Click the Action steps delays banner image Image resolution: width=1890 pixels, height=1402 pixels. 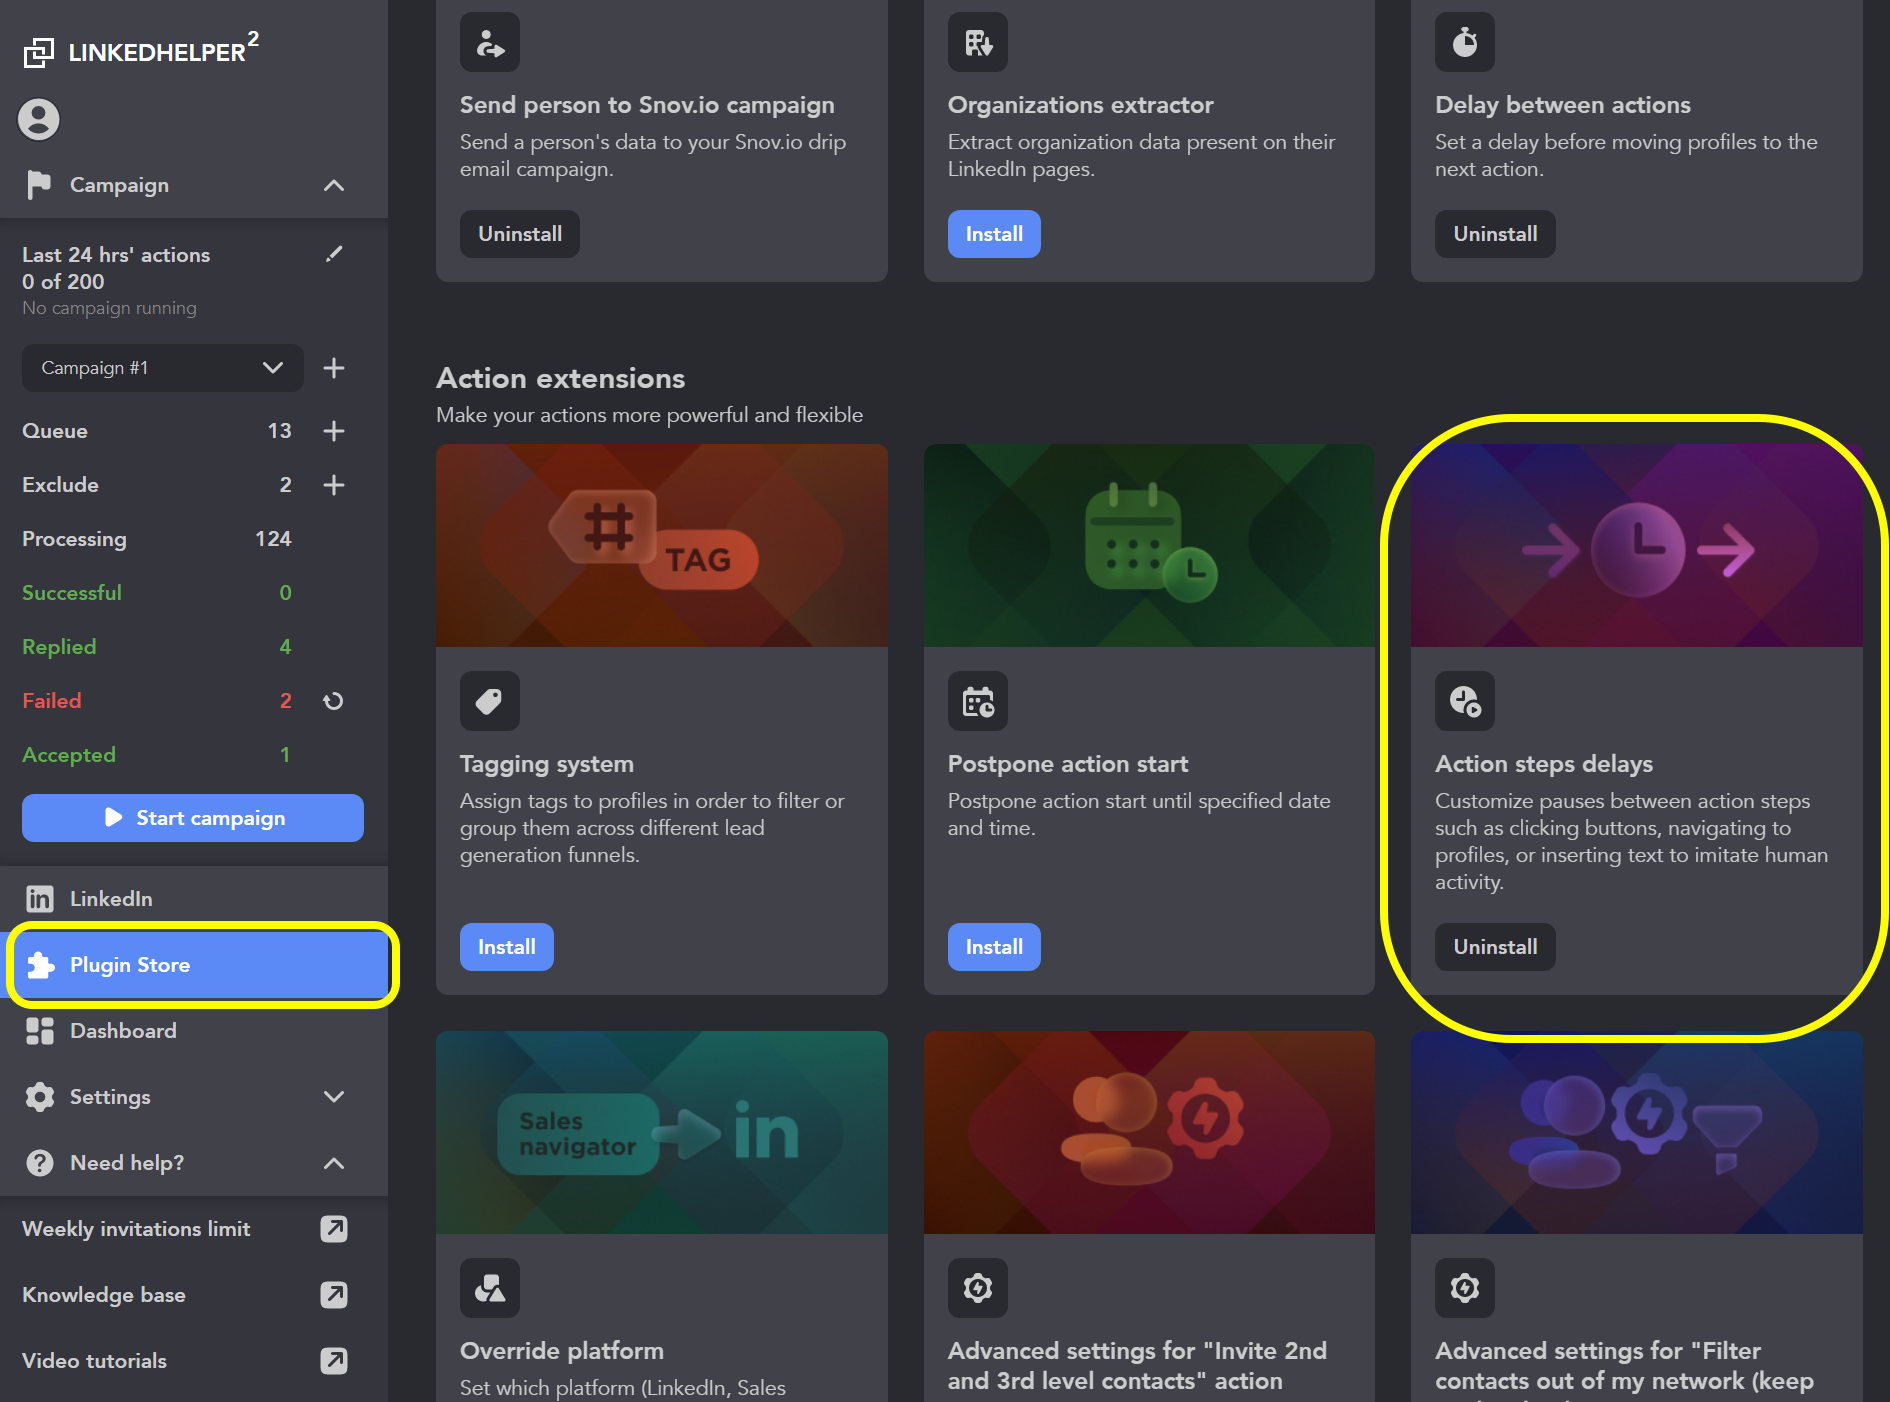[1637, 545]
